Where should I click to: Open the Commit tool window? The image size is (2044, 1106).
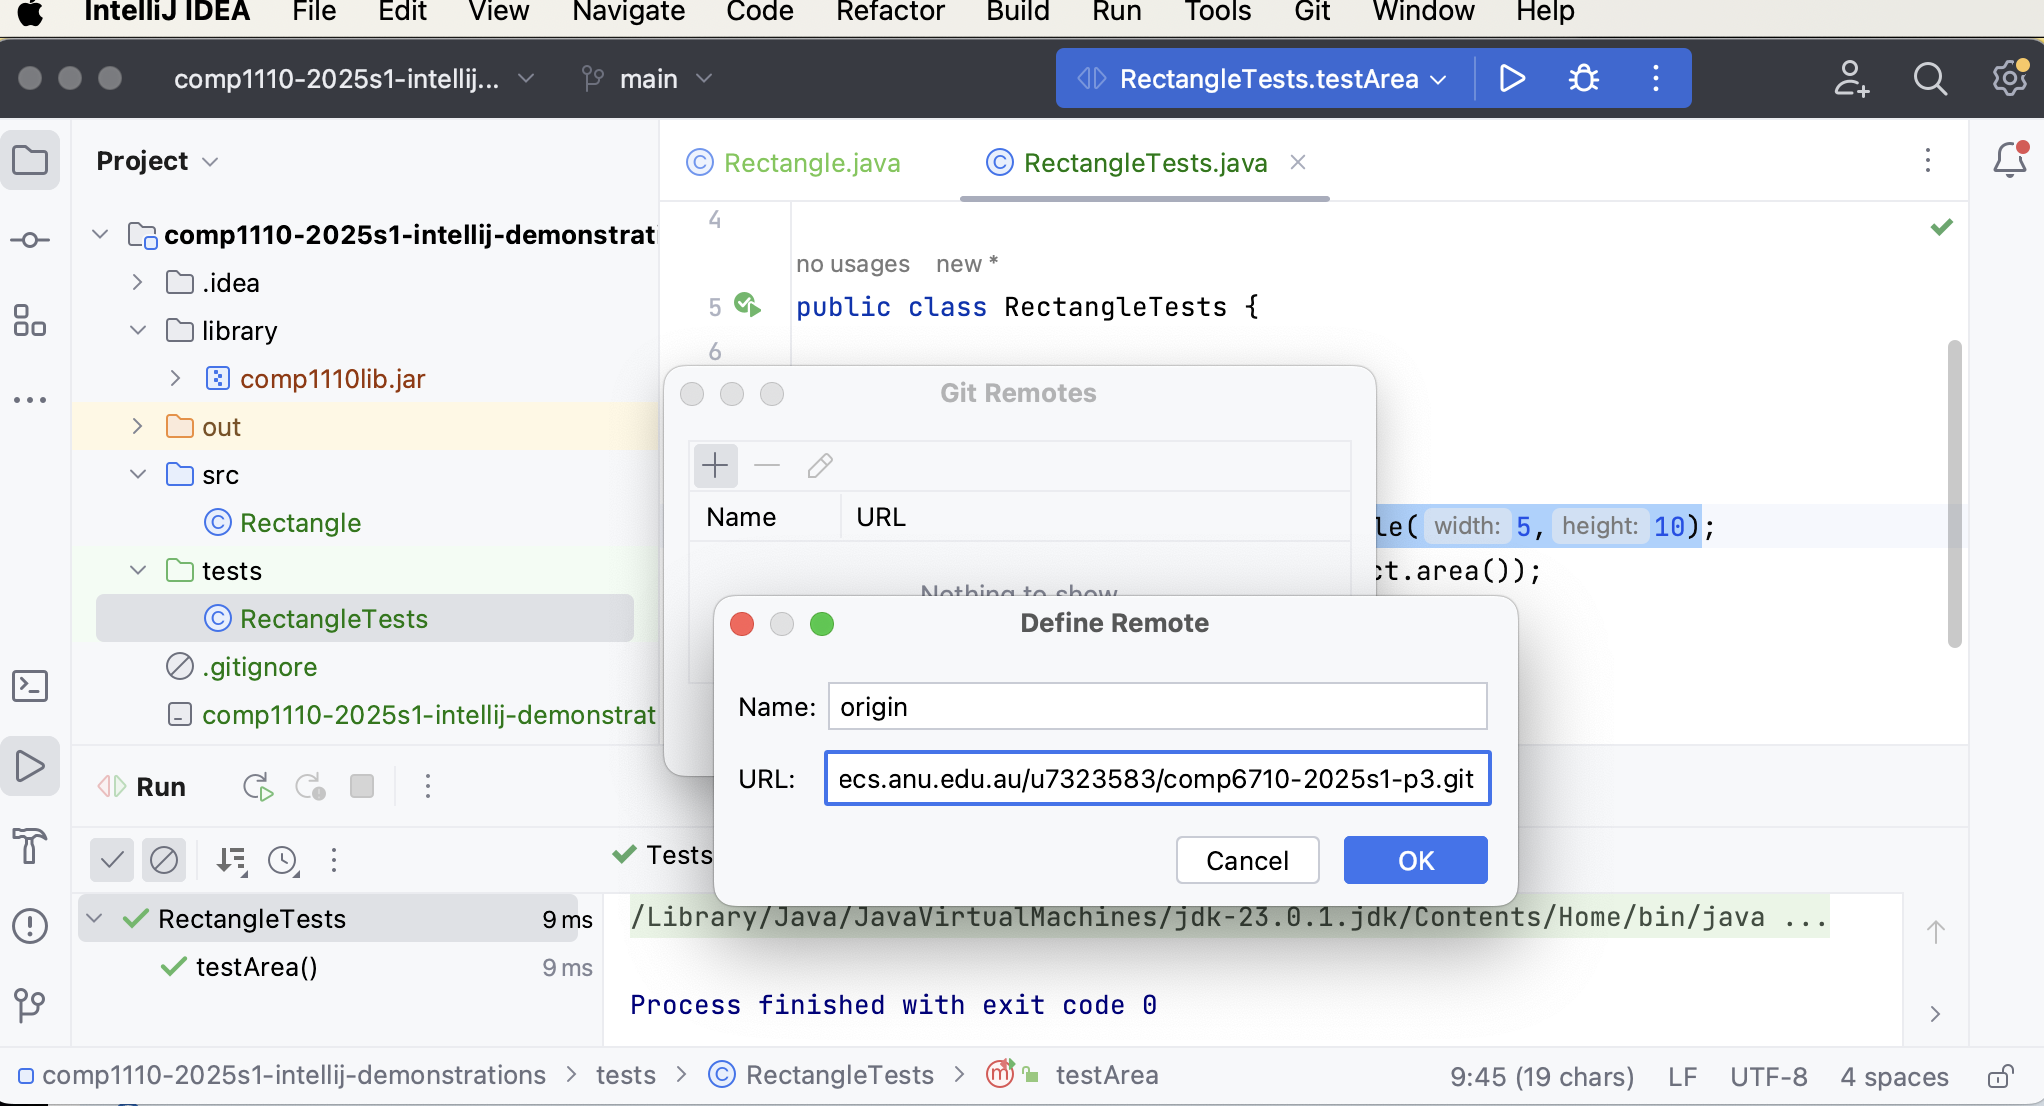(x=30, y=239)
